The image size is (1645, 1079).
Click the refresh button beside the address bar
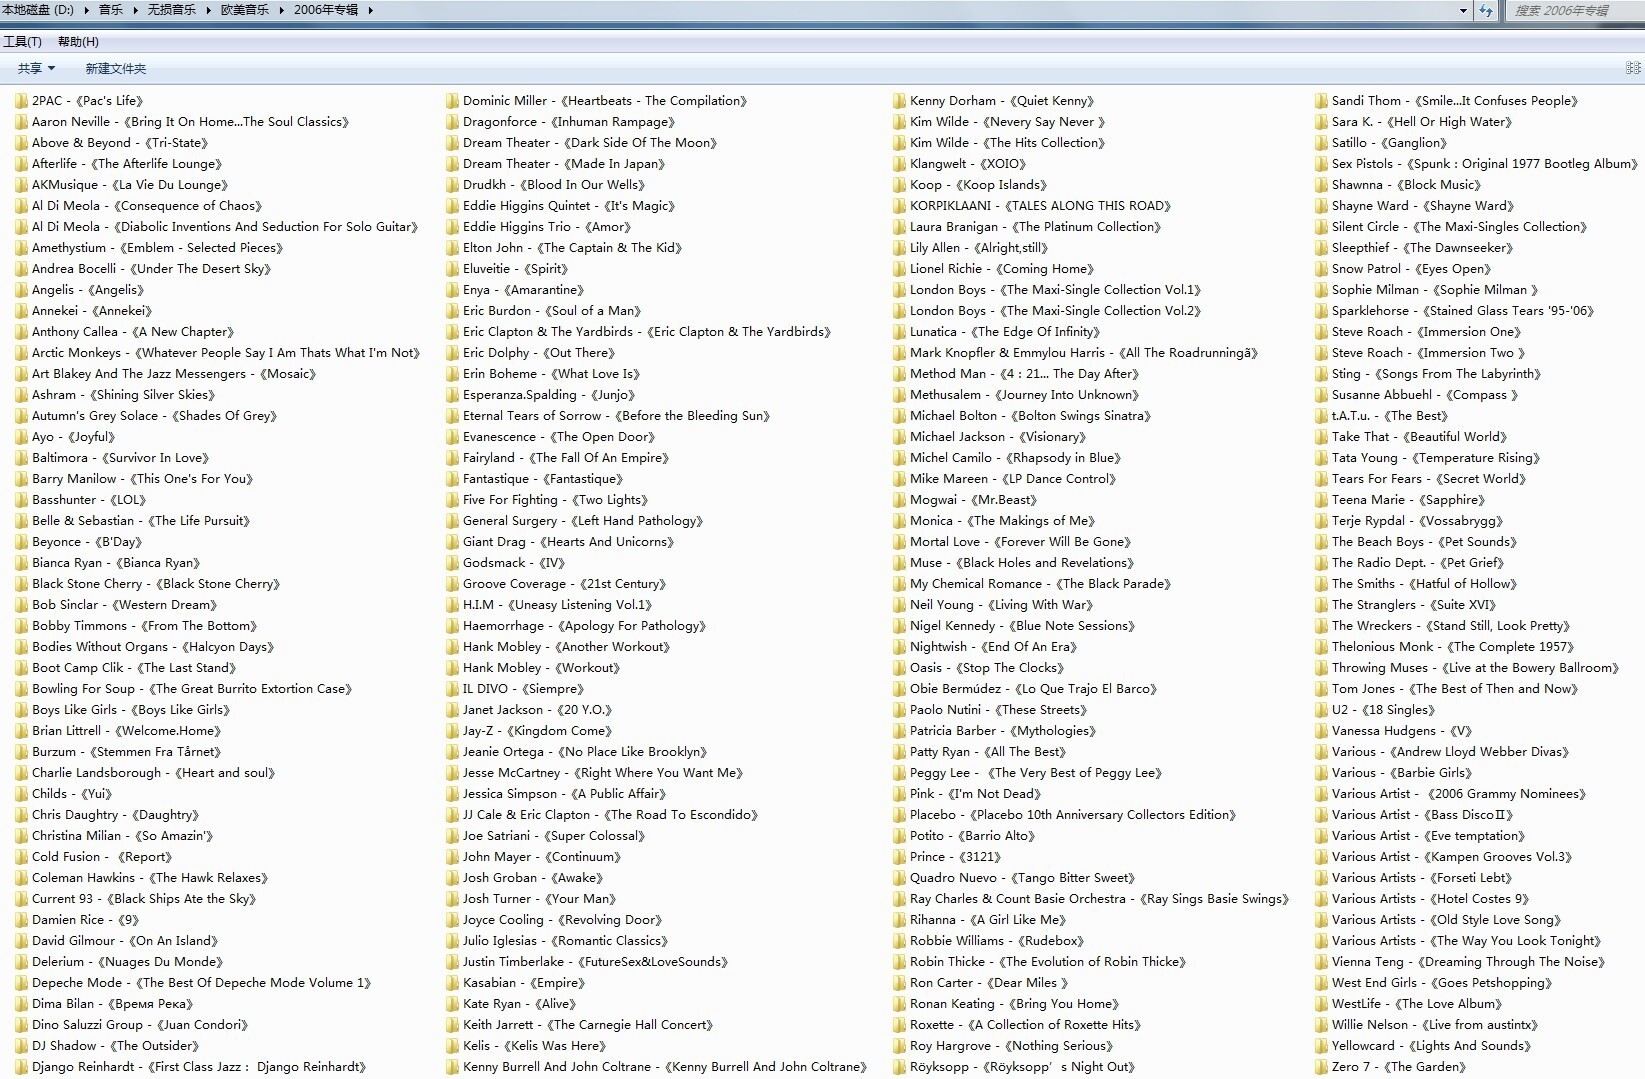[1486, 11]
